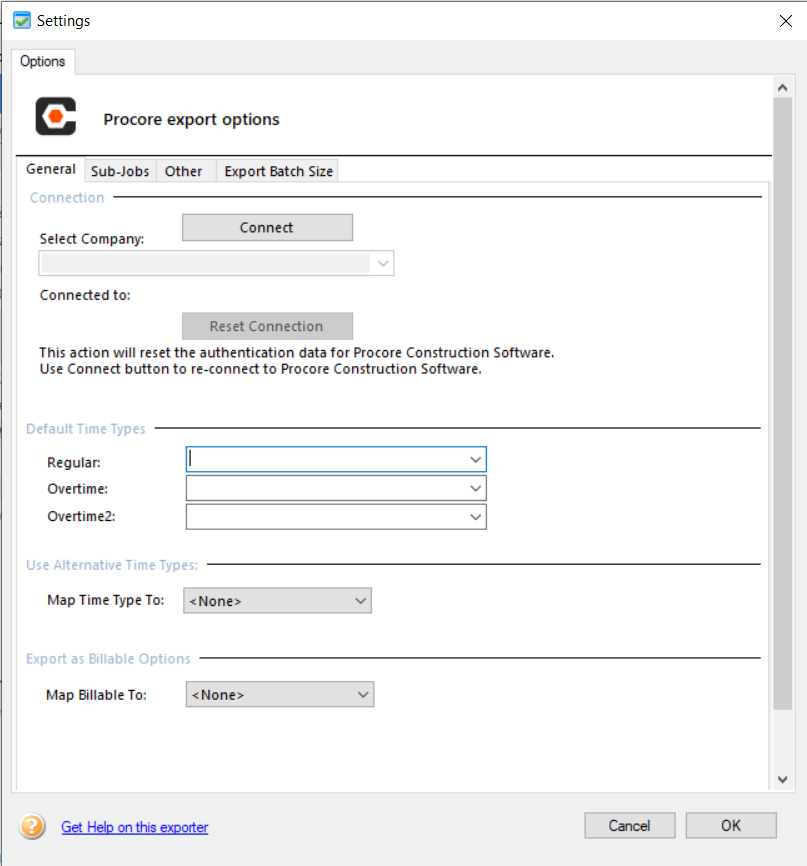
Task: Click the scrollbar up arrow
Action: 782,88
